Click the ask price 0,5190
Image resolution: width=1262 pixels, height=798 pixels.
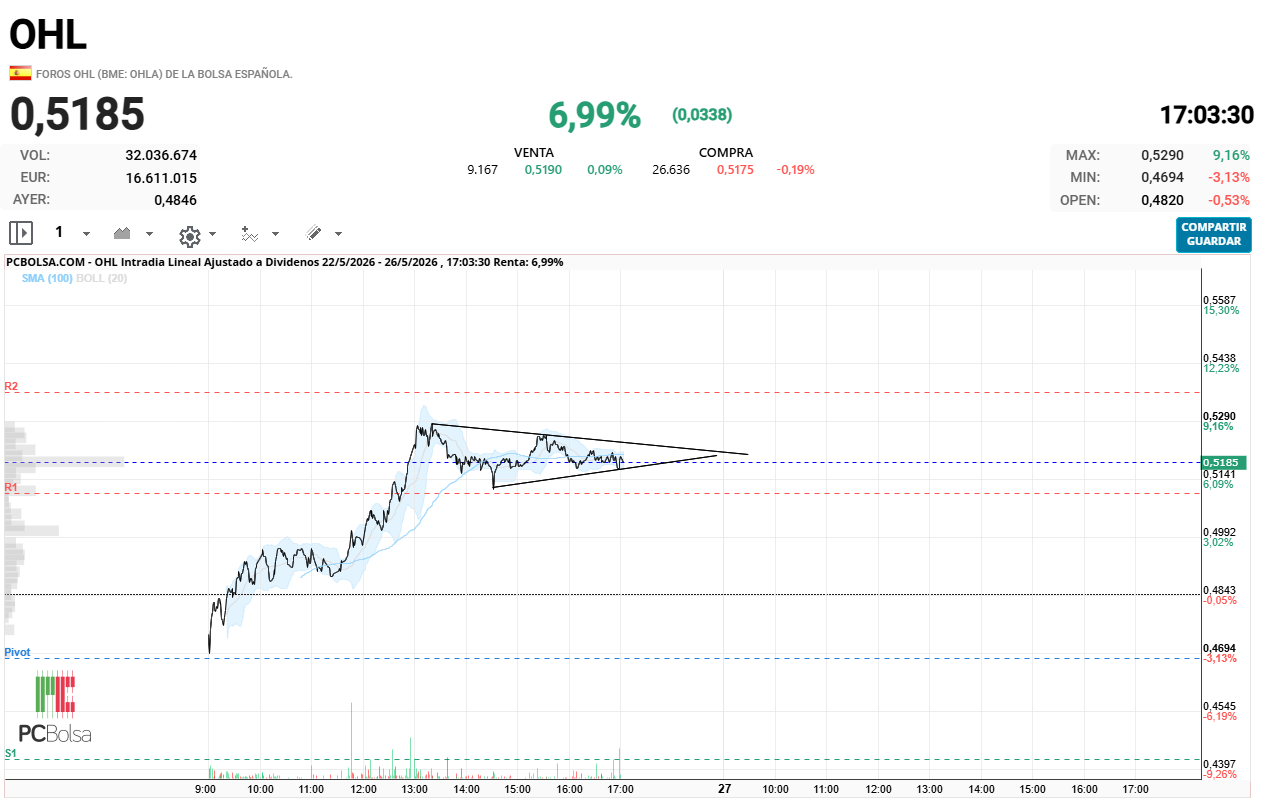543,170
